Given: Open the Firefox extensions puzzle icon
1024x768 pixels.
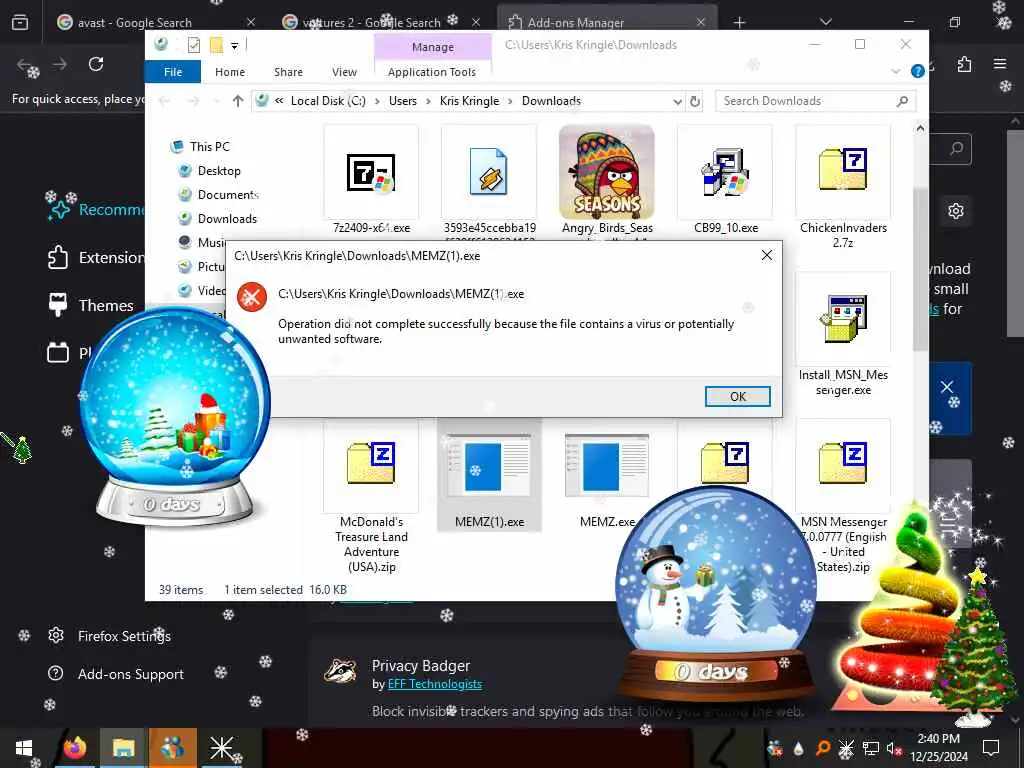Looking at the screenshot, I should tap(964, 64).
